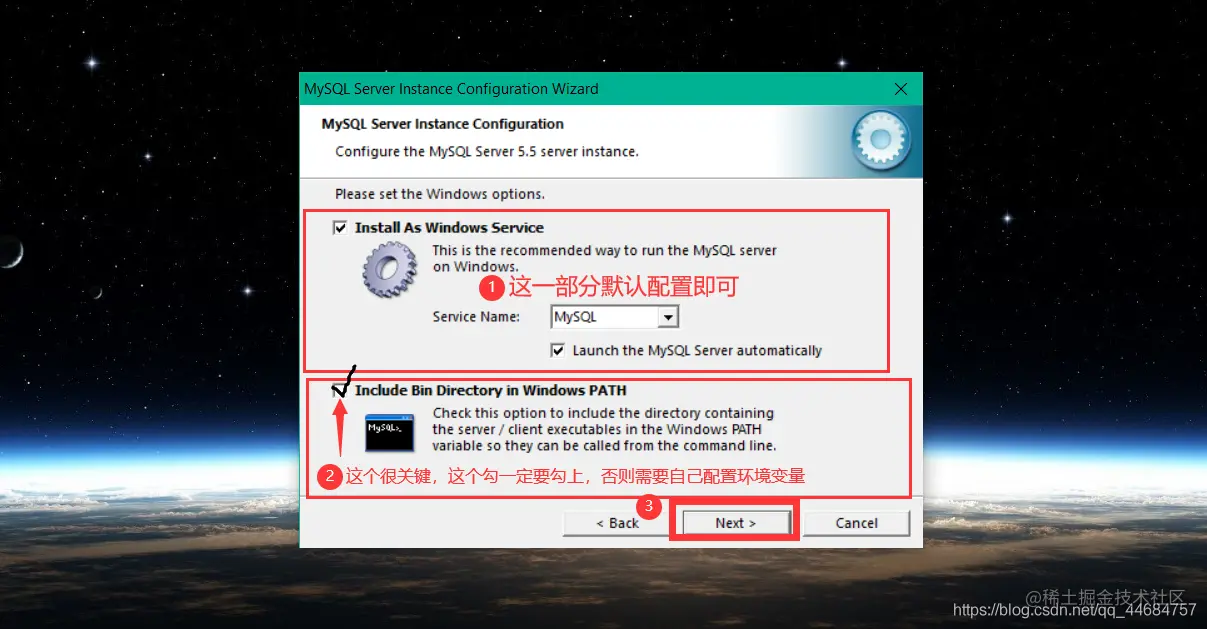Click the blue gear logo in wizard header

point(881,142)
